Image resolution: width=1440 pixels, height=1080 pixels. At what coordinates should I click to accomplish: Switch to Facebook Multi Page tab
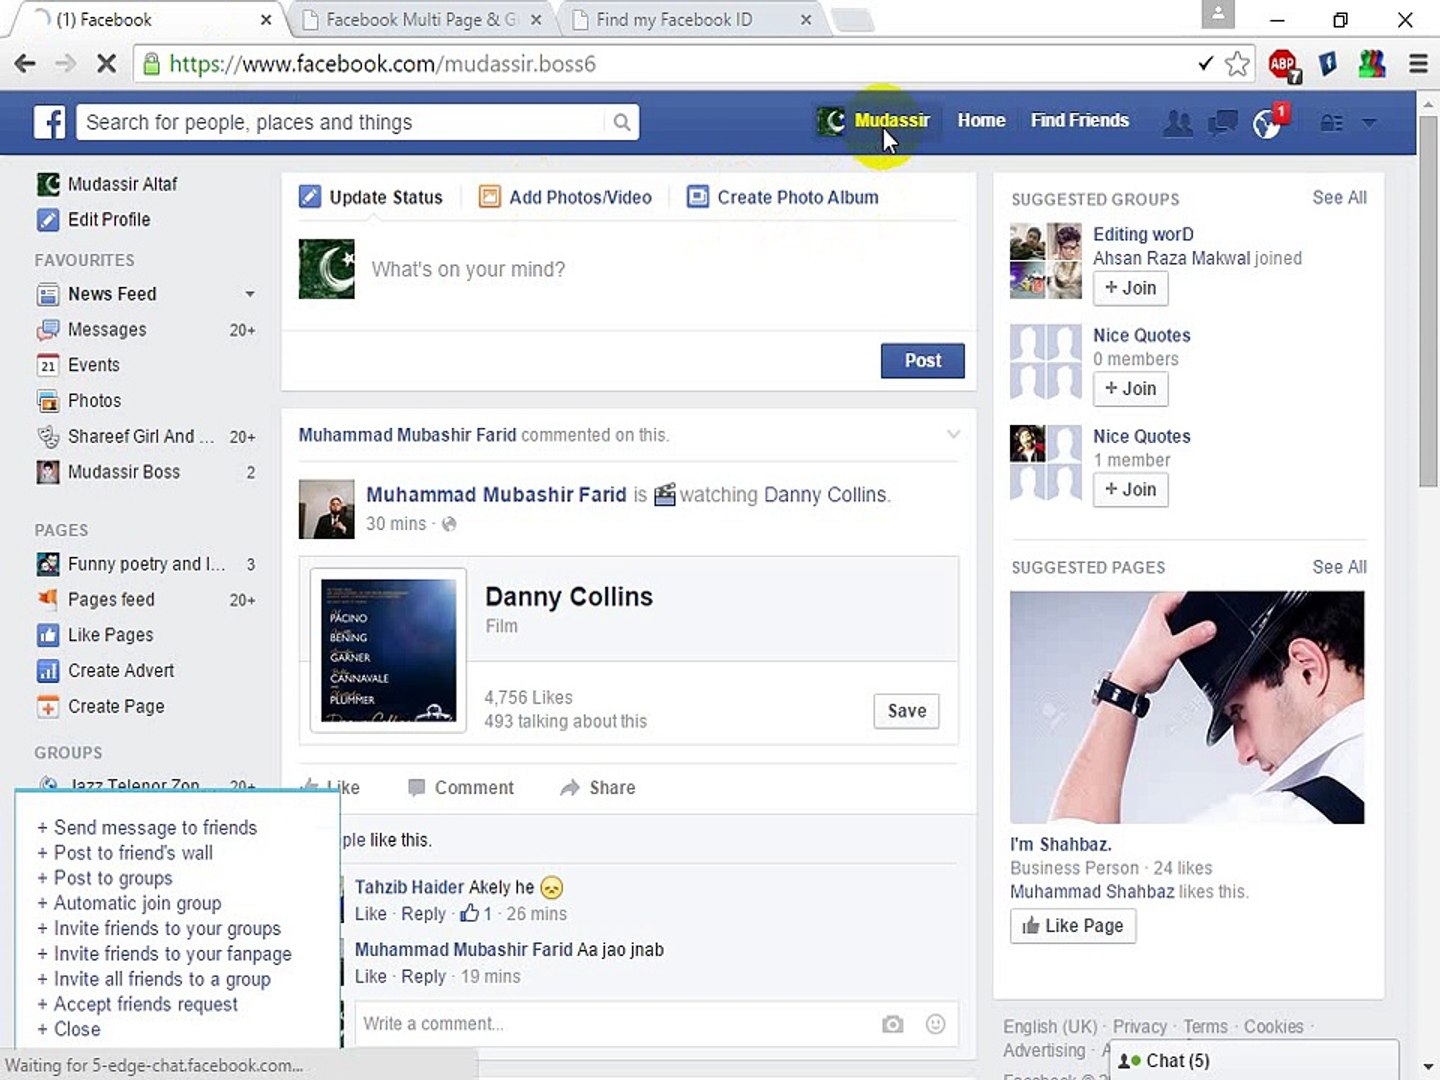pyautogui.click(x=421, y=19)
